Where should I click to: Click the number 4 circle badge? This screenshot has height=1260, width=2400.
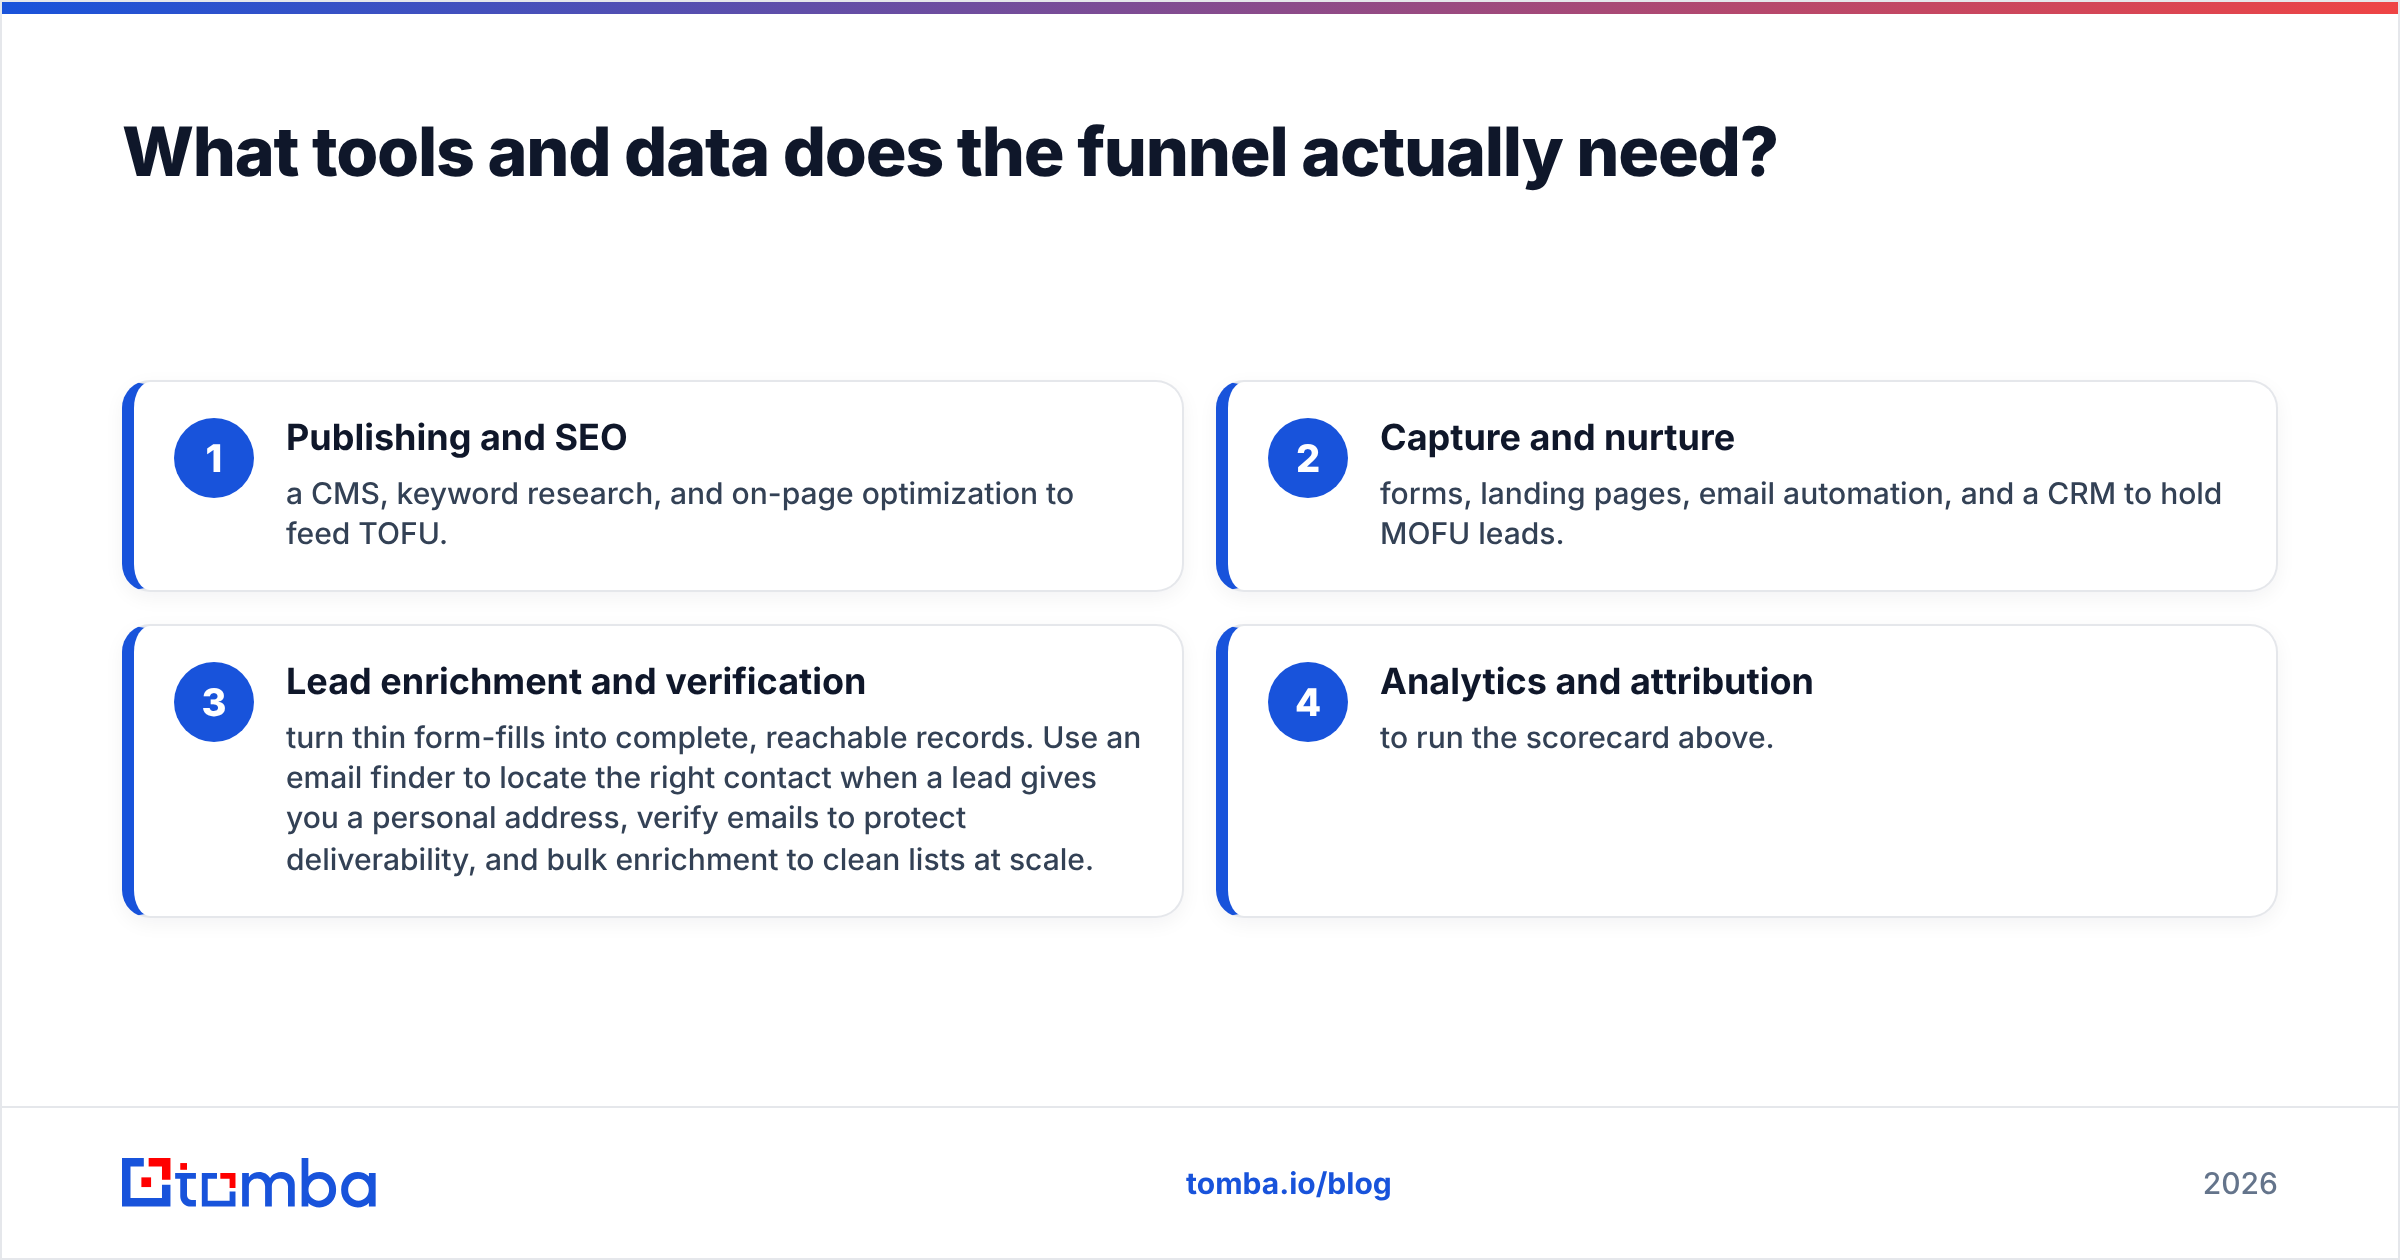[1308, 702]
